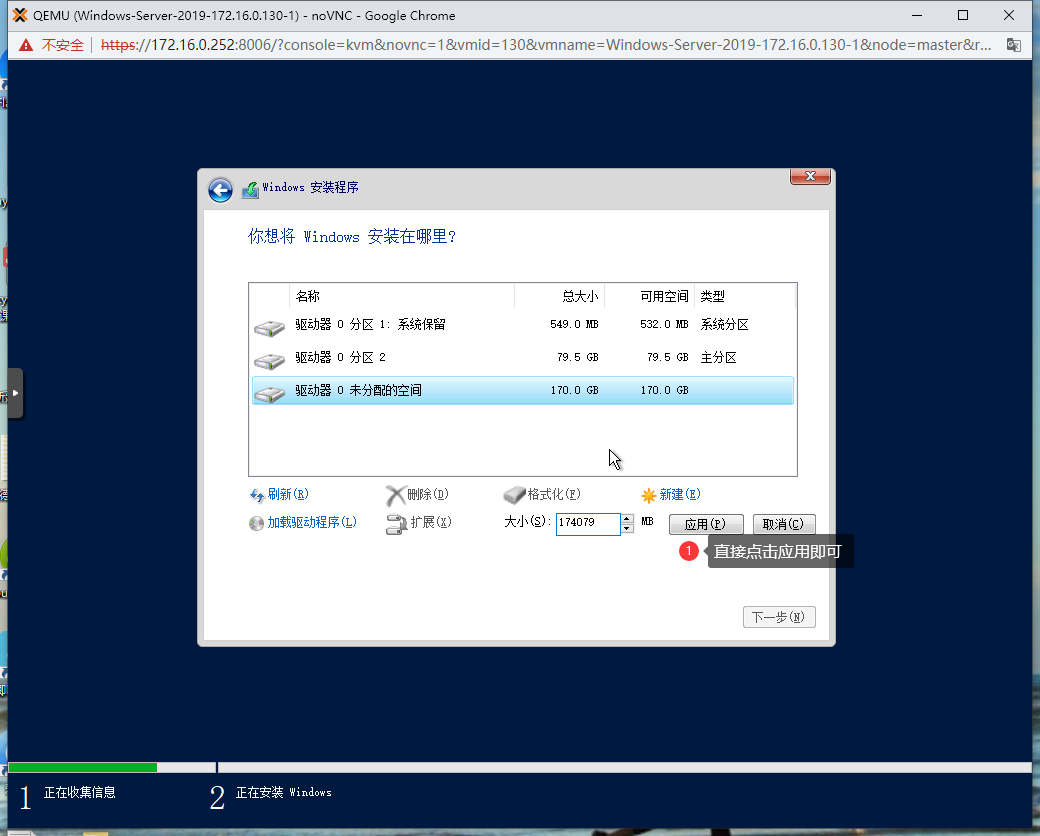Click the 格式化(F) format option
This screenshot has height=836, width=1040.
pos(554,494)
